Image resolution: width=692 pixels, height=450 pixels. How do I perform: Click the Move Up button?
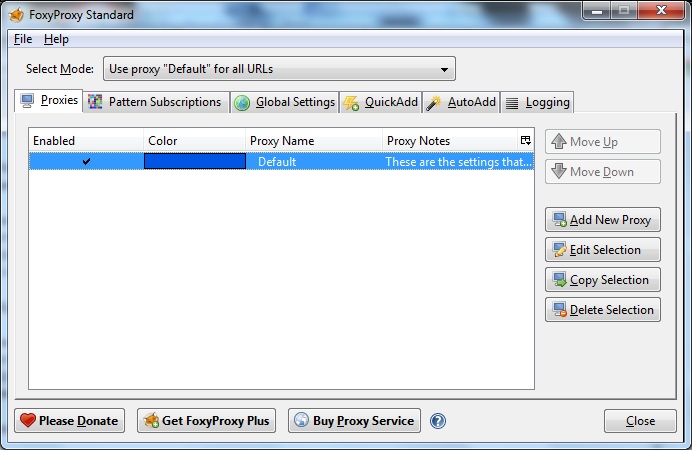(x=603, y=142)
